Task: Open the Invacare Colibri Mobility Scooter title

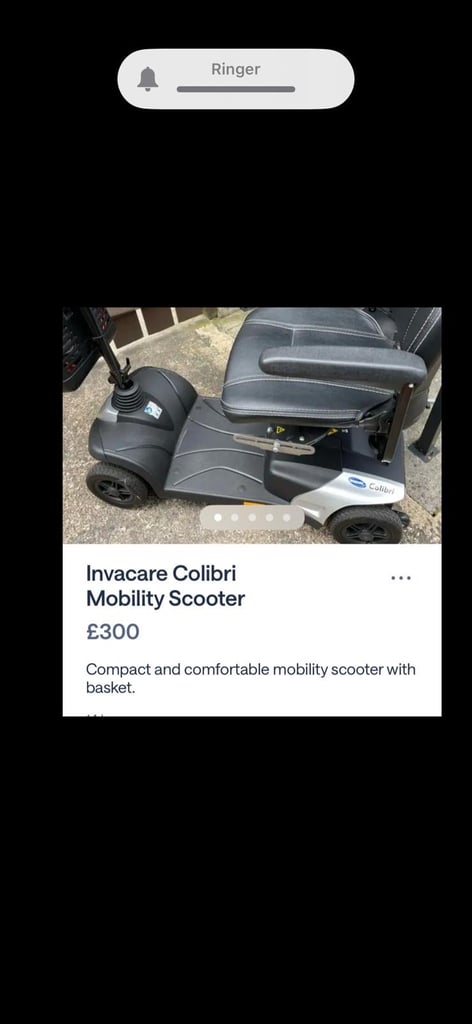Action: click(166, 586)
